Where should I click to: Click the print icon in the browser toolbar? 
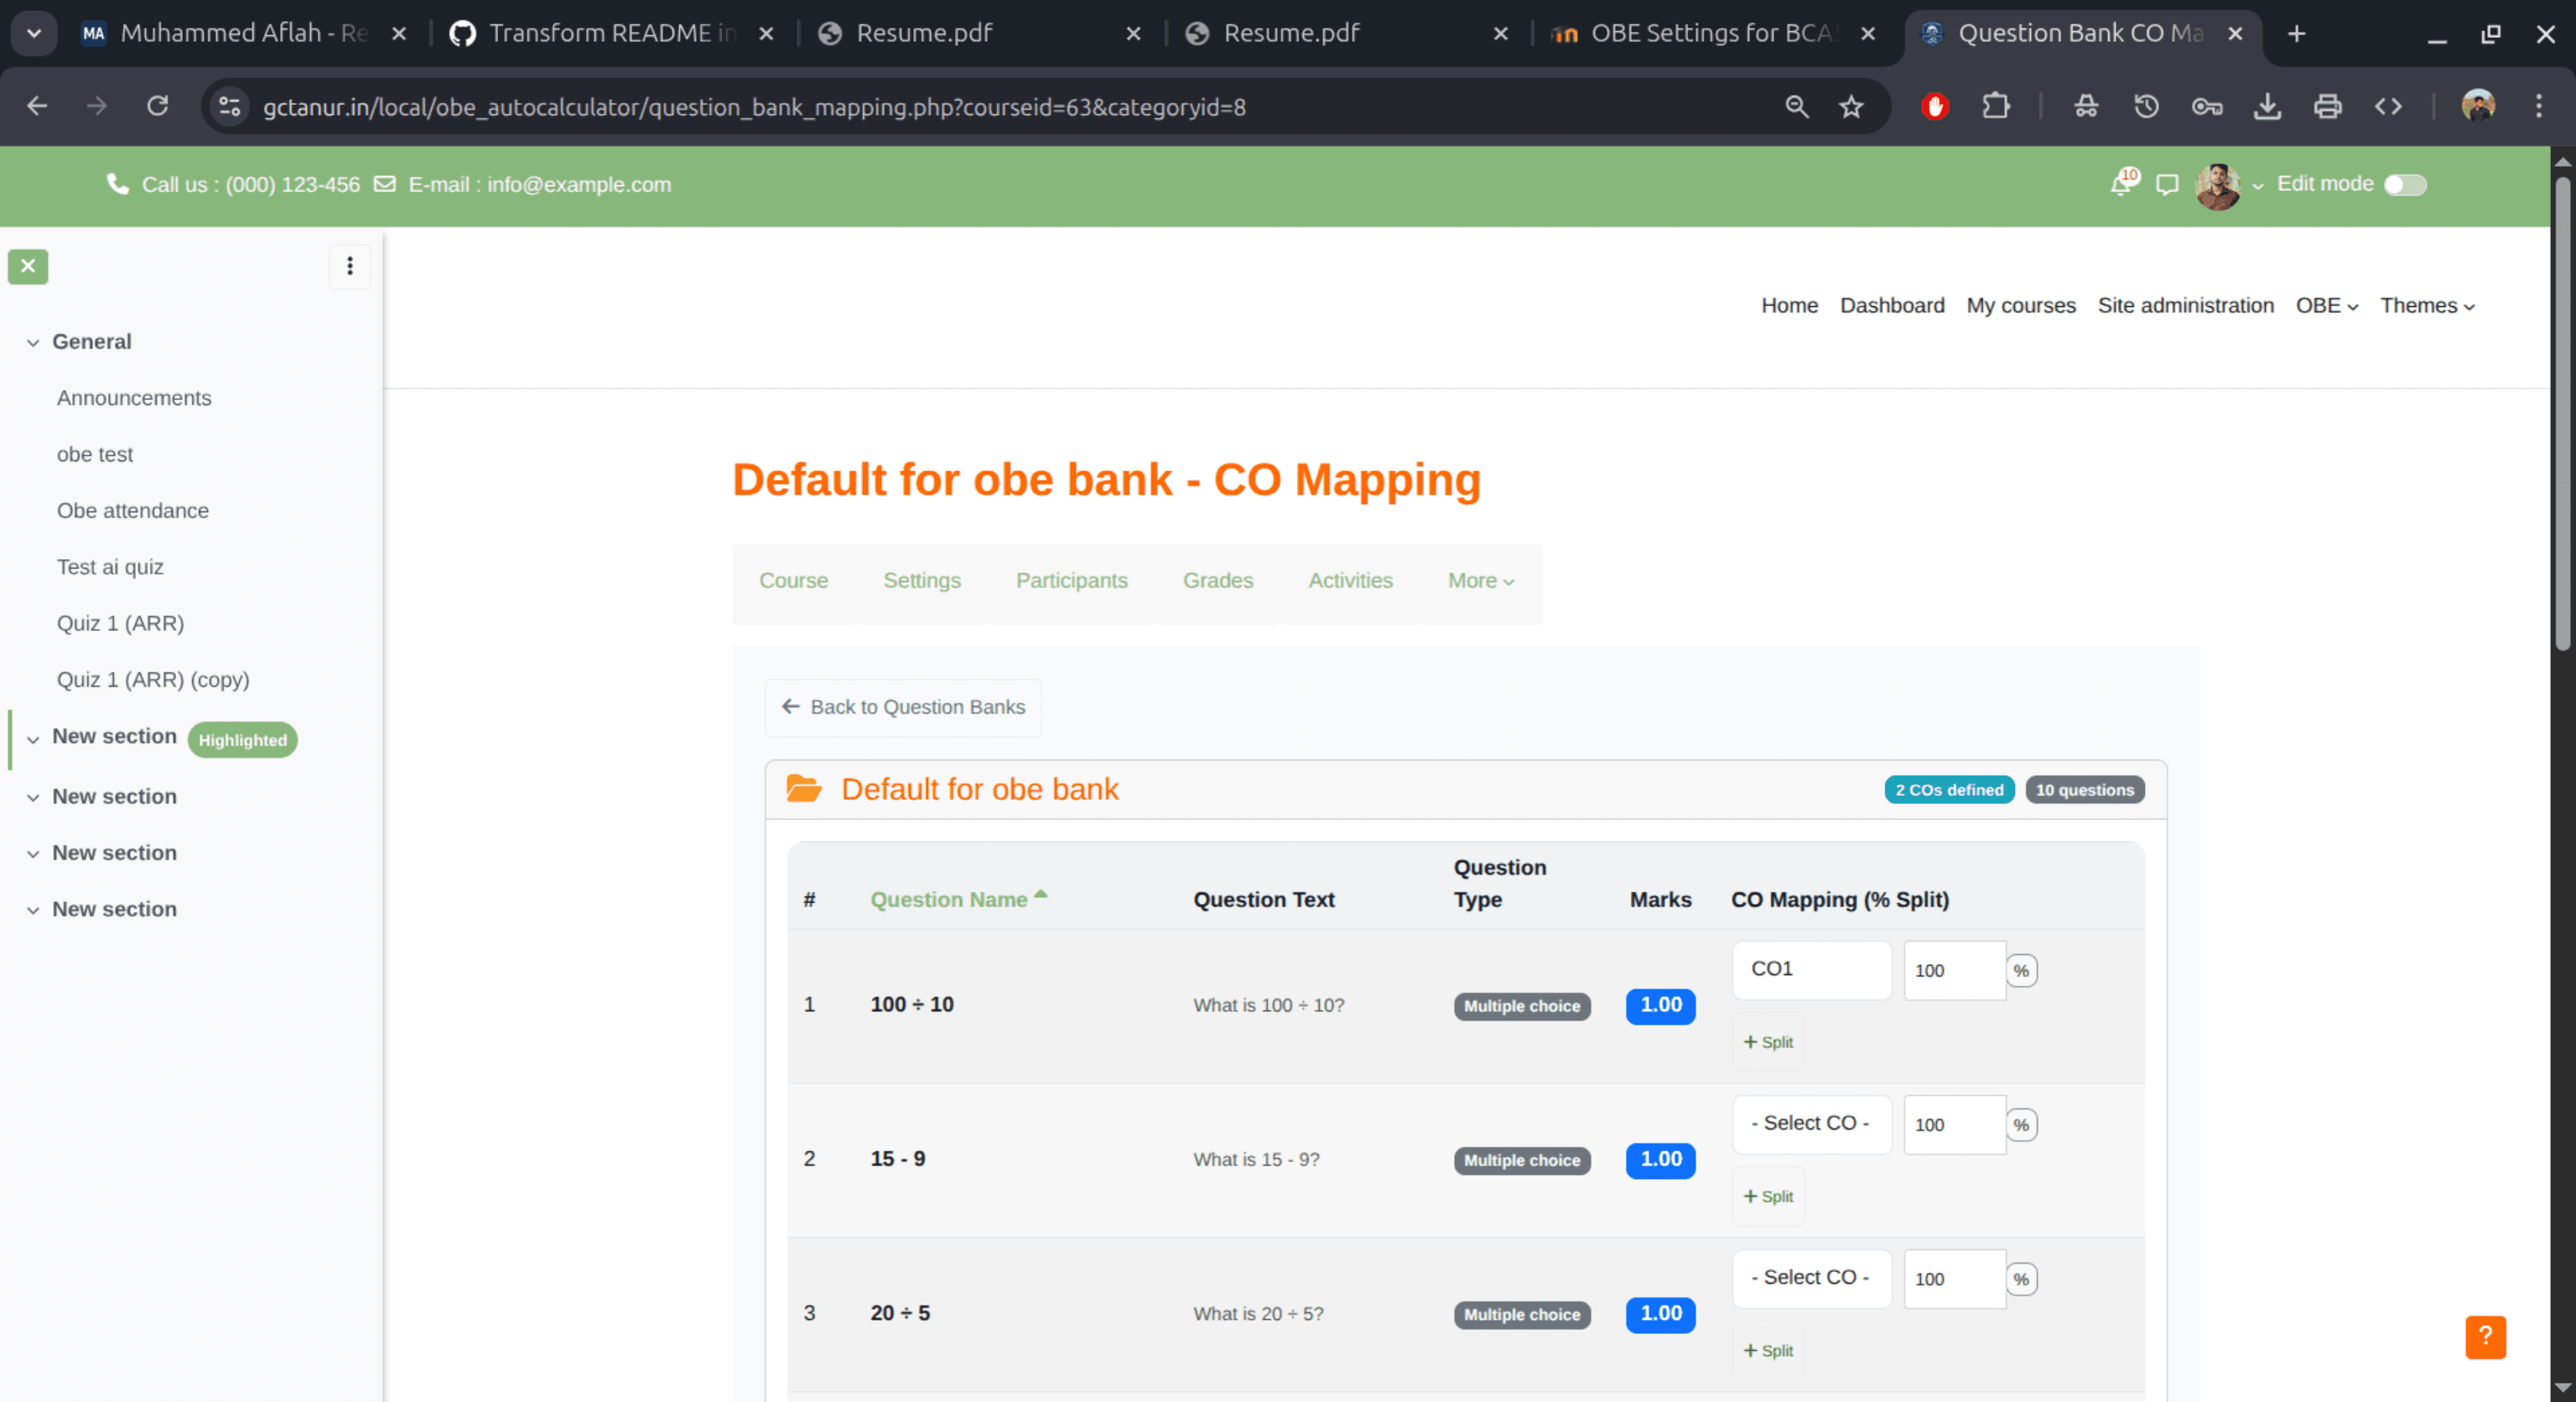2327,106
